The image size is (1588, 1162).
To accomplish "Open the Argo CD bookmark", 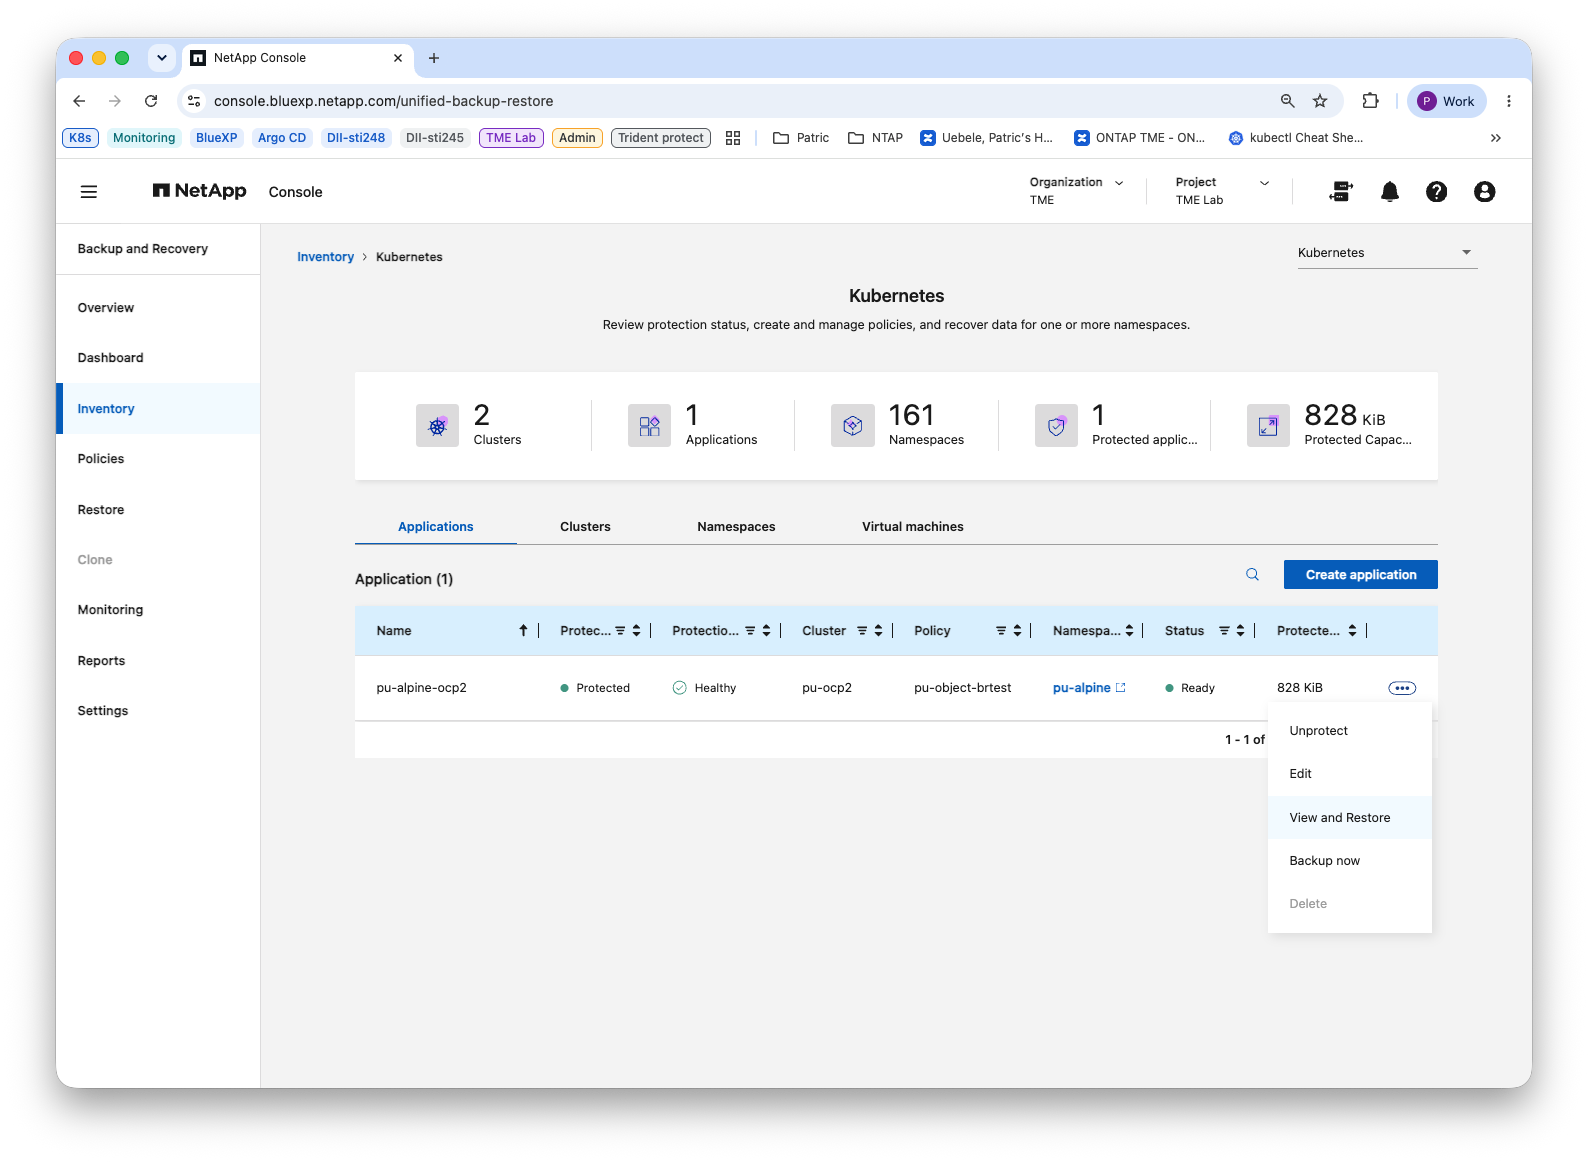I will [x=282, y=138].
